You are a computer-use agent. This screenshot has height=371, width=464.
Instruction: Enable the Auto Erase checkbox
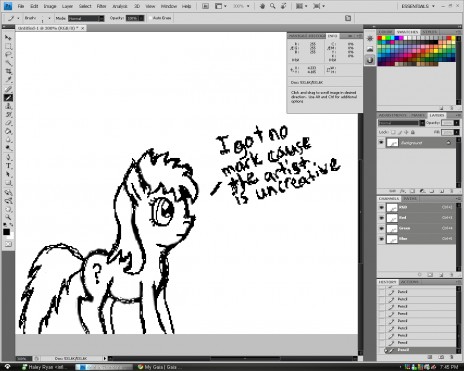click(150, 18)
